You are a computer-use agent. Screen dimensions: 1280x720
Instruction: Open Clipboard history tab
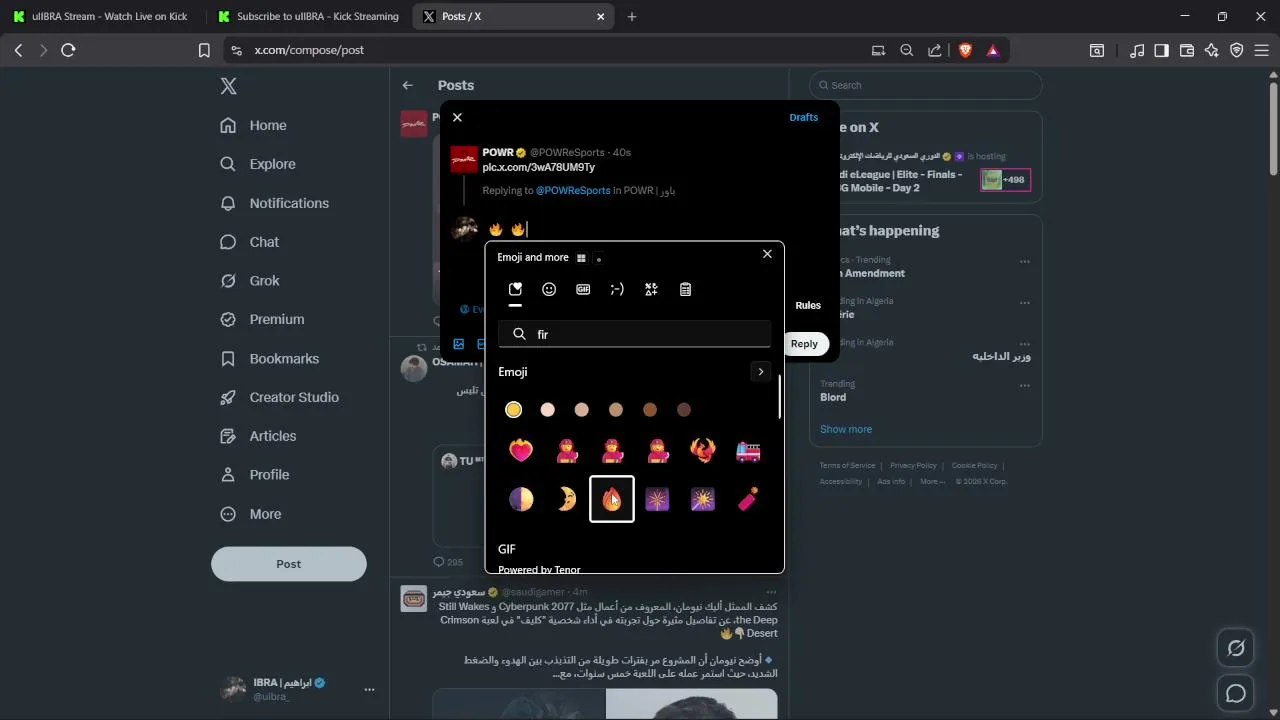(x=685, y=290)
